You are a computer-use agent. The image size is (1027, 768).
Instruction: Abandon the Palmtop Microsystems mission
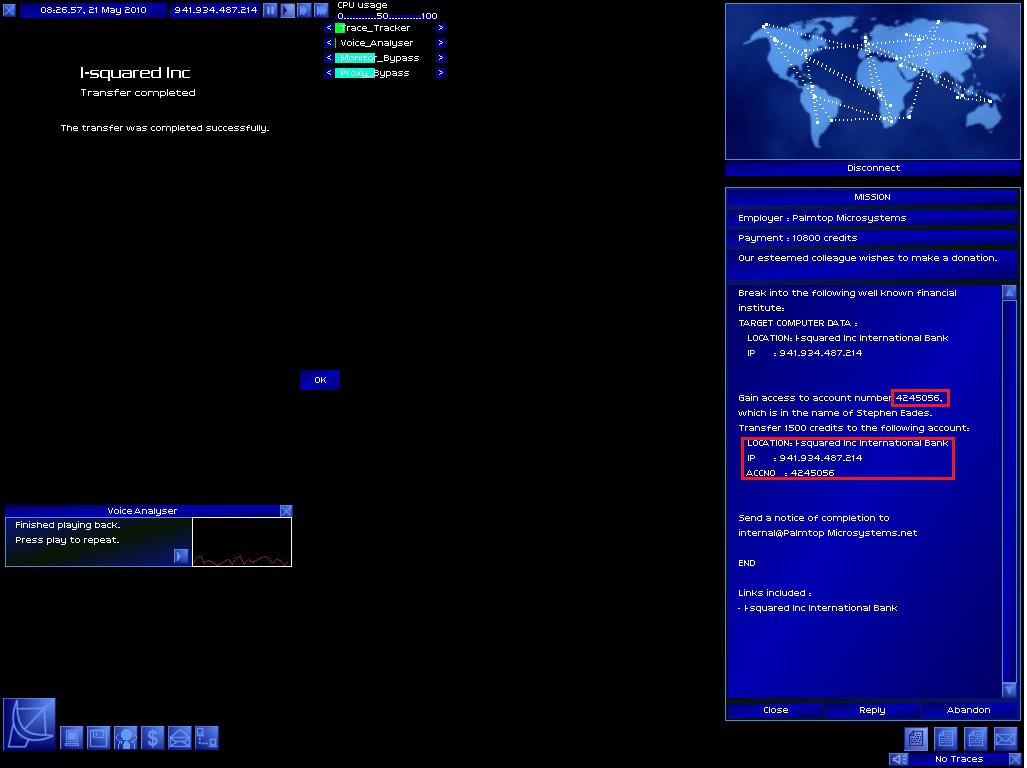click(x=968, y=710)
